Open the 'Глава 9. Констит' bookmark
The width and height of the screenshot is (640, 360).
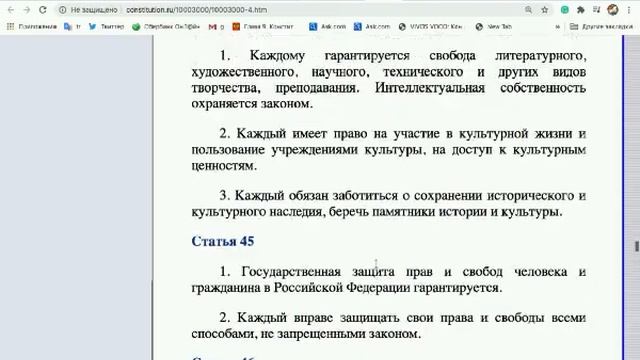[x=262, y=27]
